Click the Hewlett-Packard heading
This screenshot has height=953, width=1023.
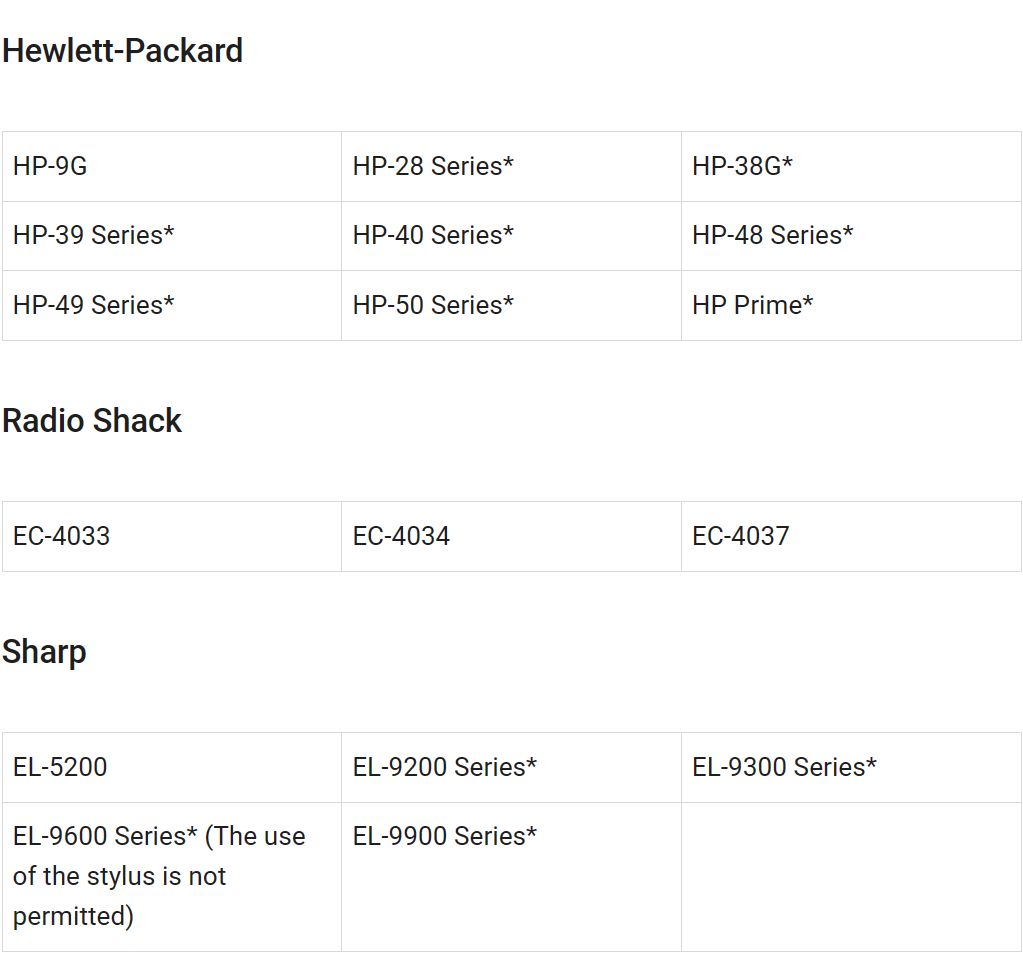pos(123,51)
